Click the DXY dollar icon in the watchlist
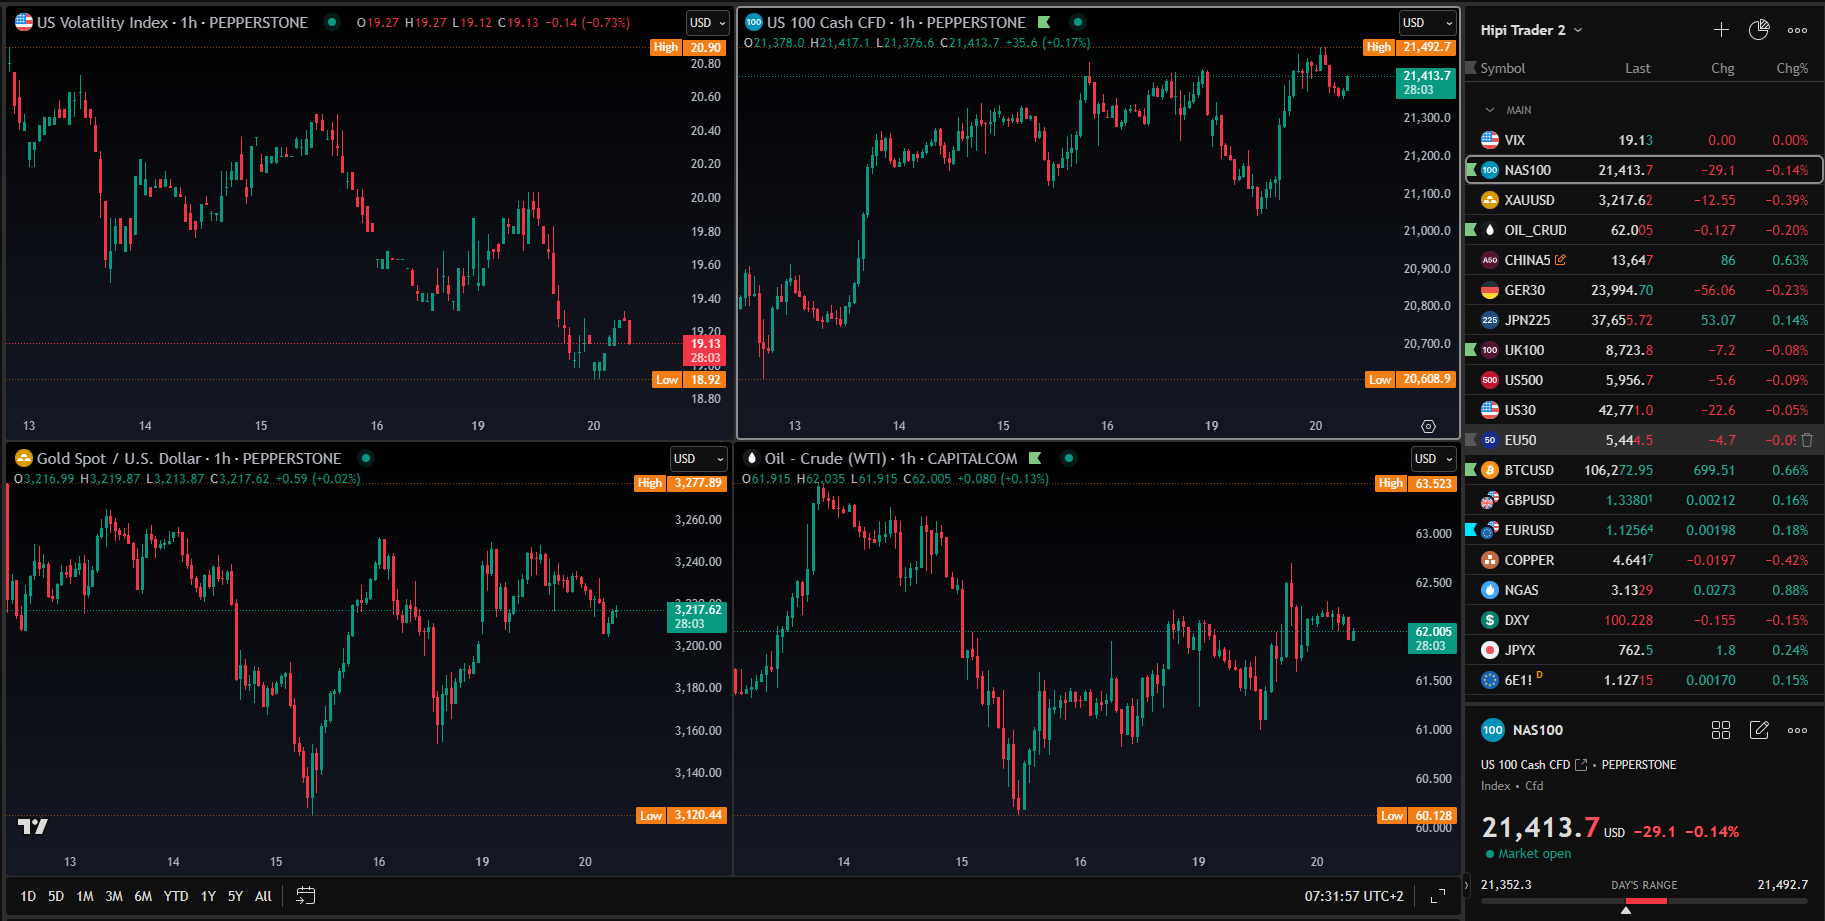Viewport: 1825px width, 921px height. [1490, 620]
